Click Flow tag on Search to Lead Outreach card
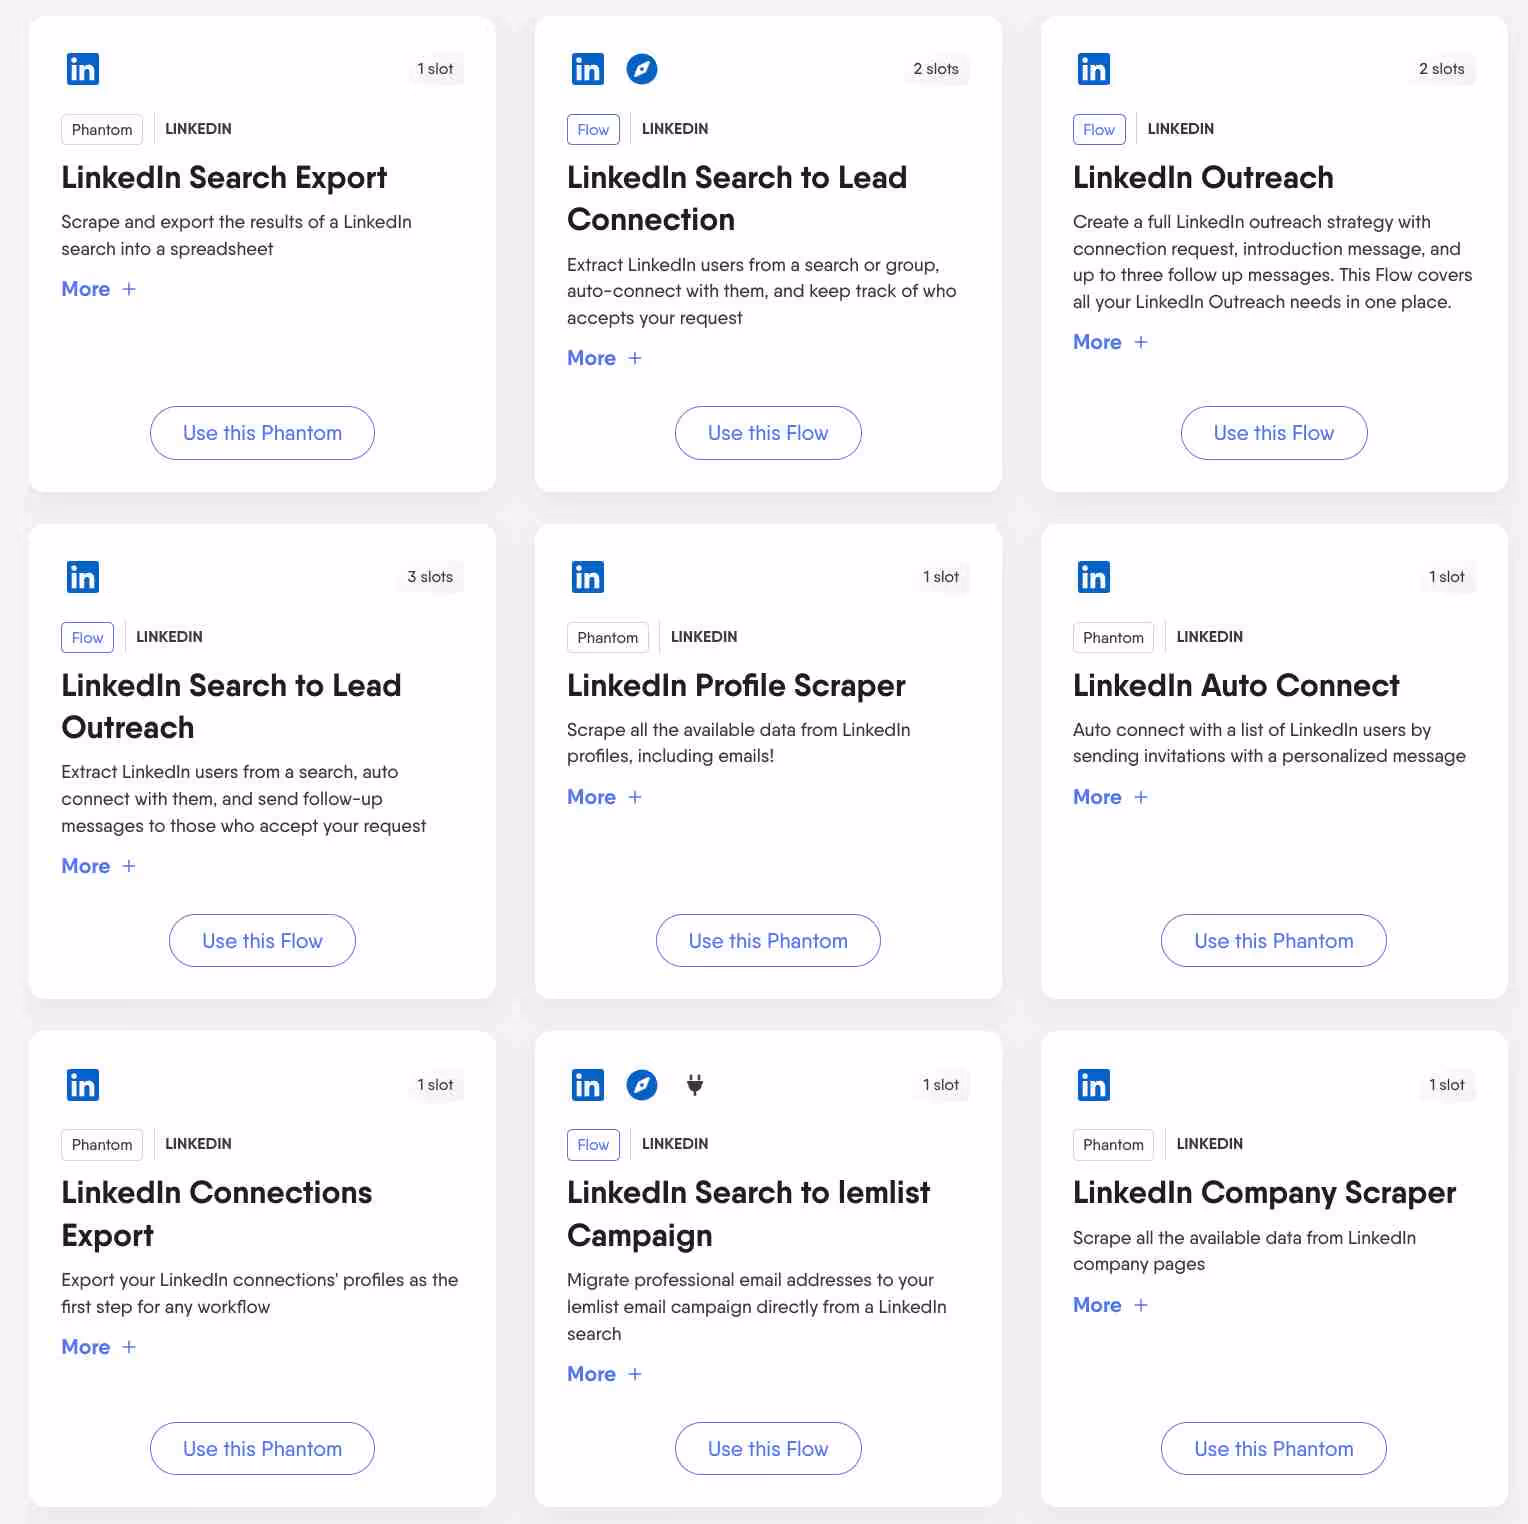 87,638
